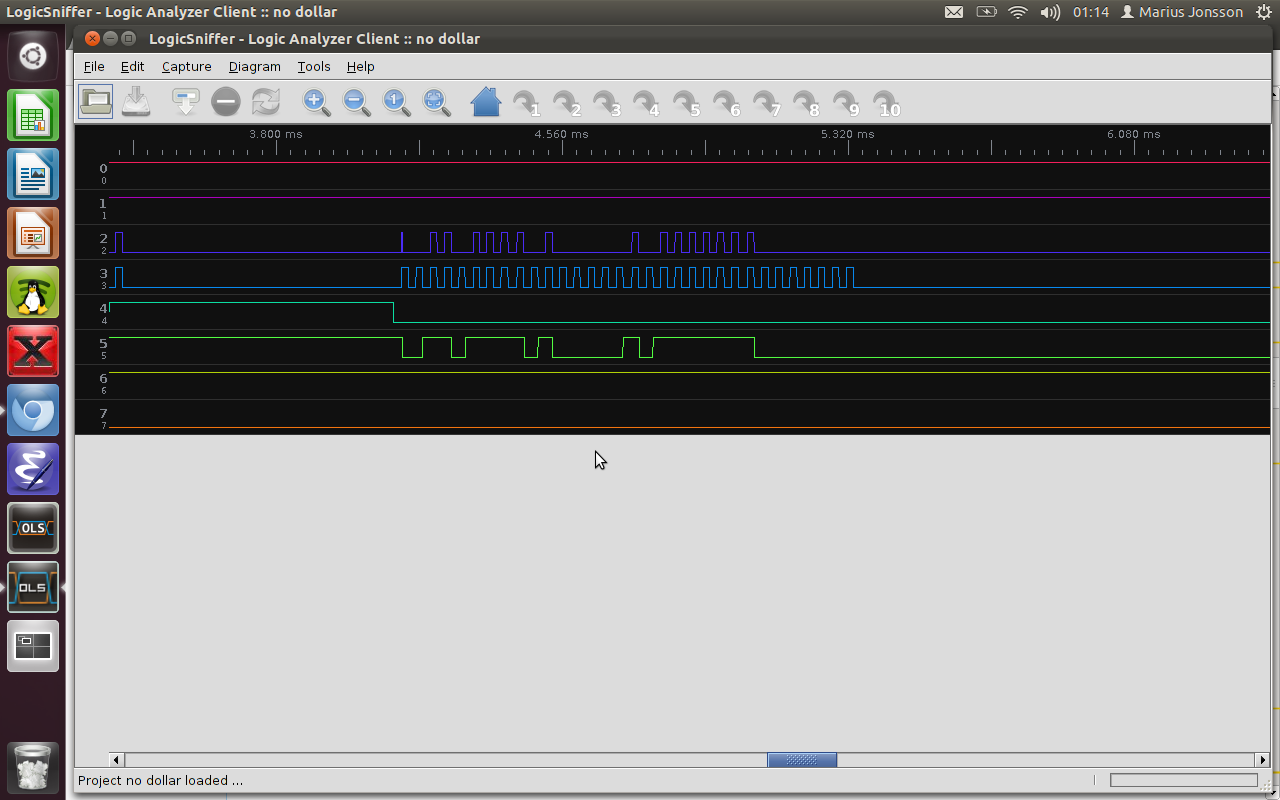Jump to cursor 3
Viewport: 1280px width, 800px height.
(606, 103)
